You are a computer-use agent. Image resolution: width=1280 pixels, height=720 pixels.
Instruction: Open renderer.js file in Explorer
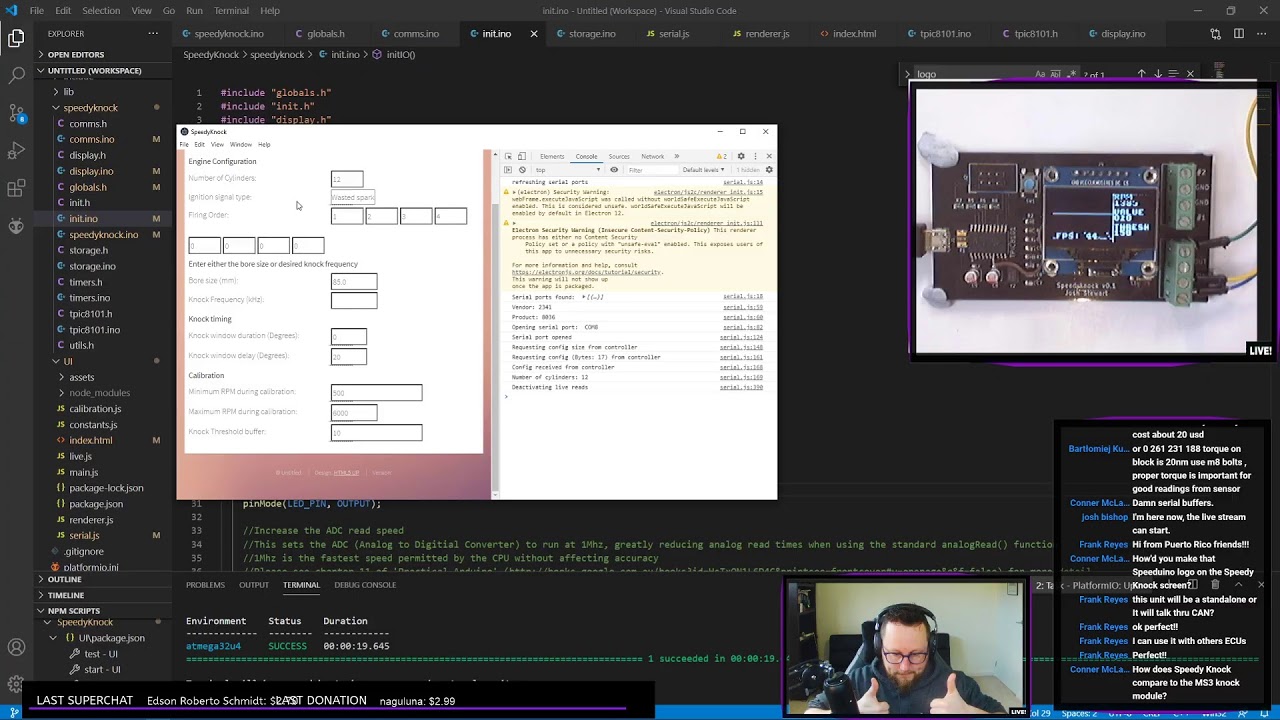click(x=91, y=520)
